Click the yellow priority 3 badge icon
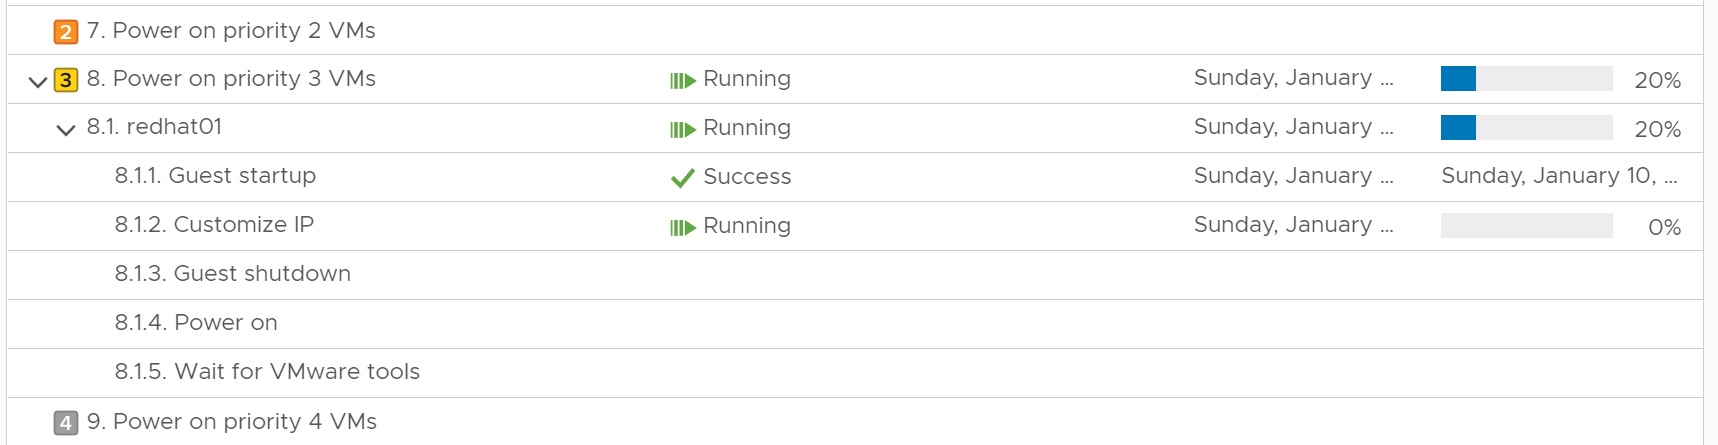This screenshot has height=445, width=1718. point(65,80)
